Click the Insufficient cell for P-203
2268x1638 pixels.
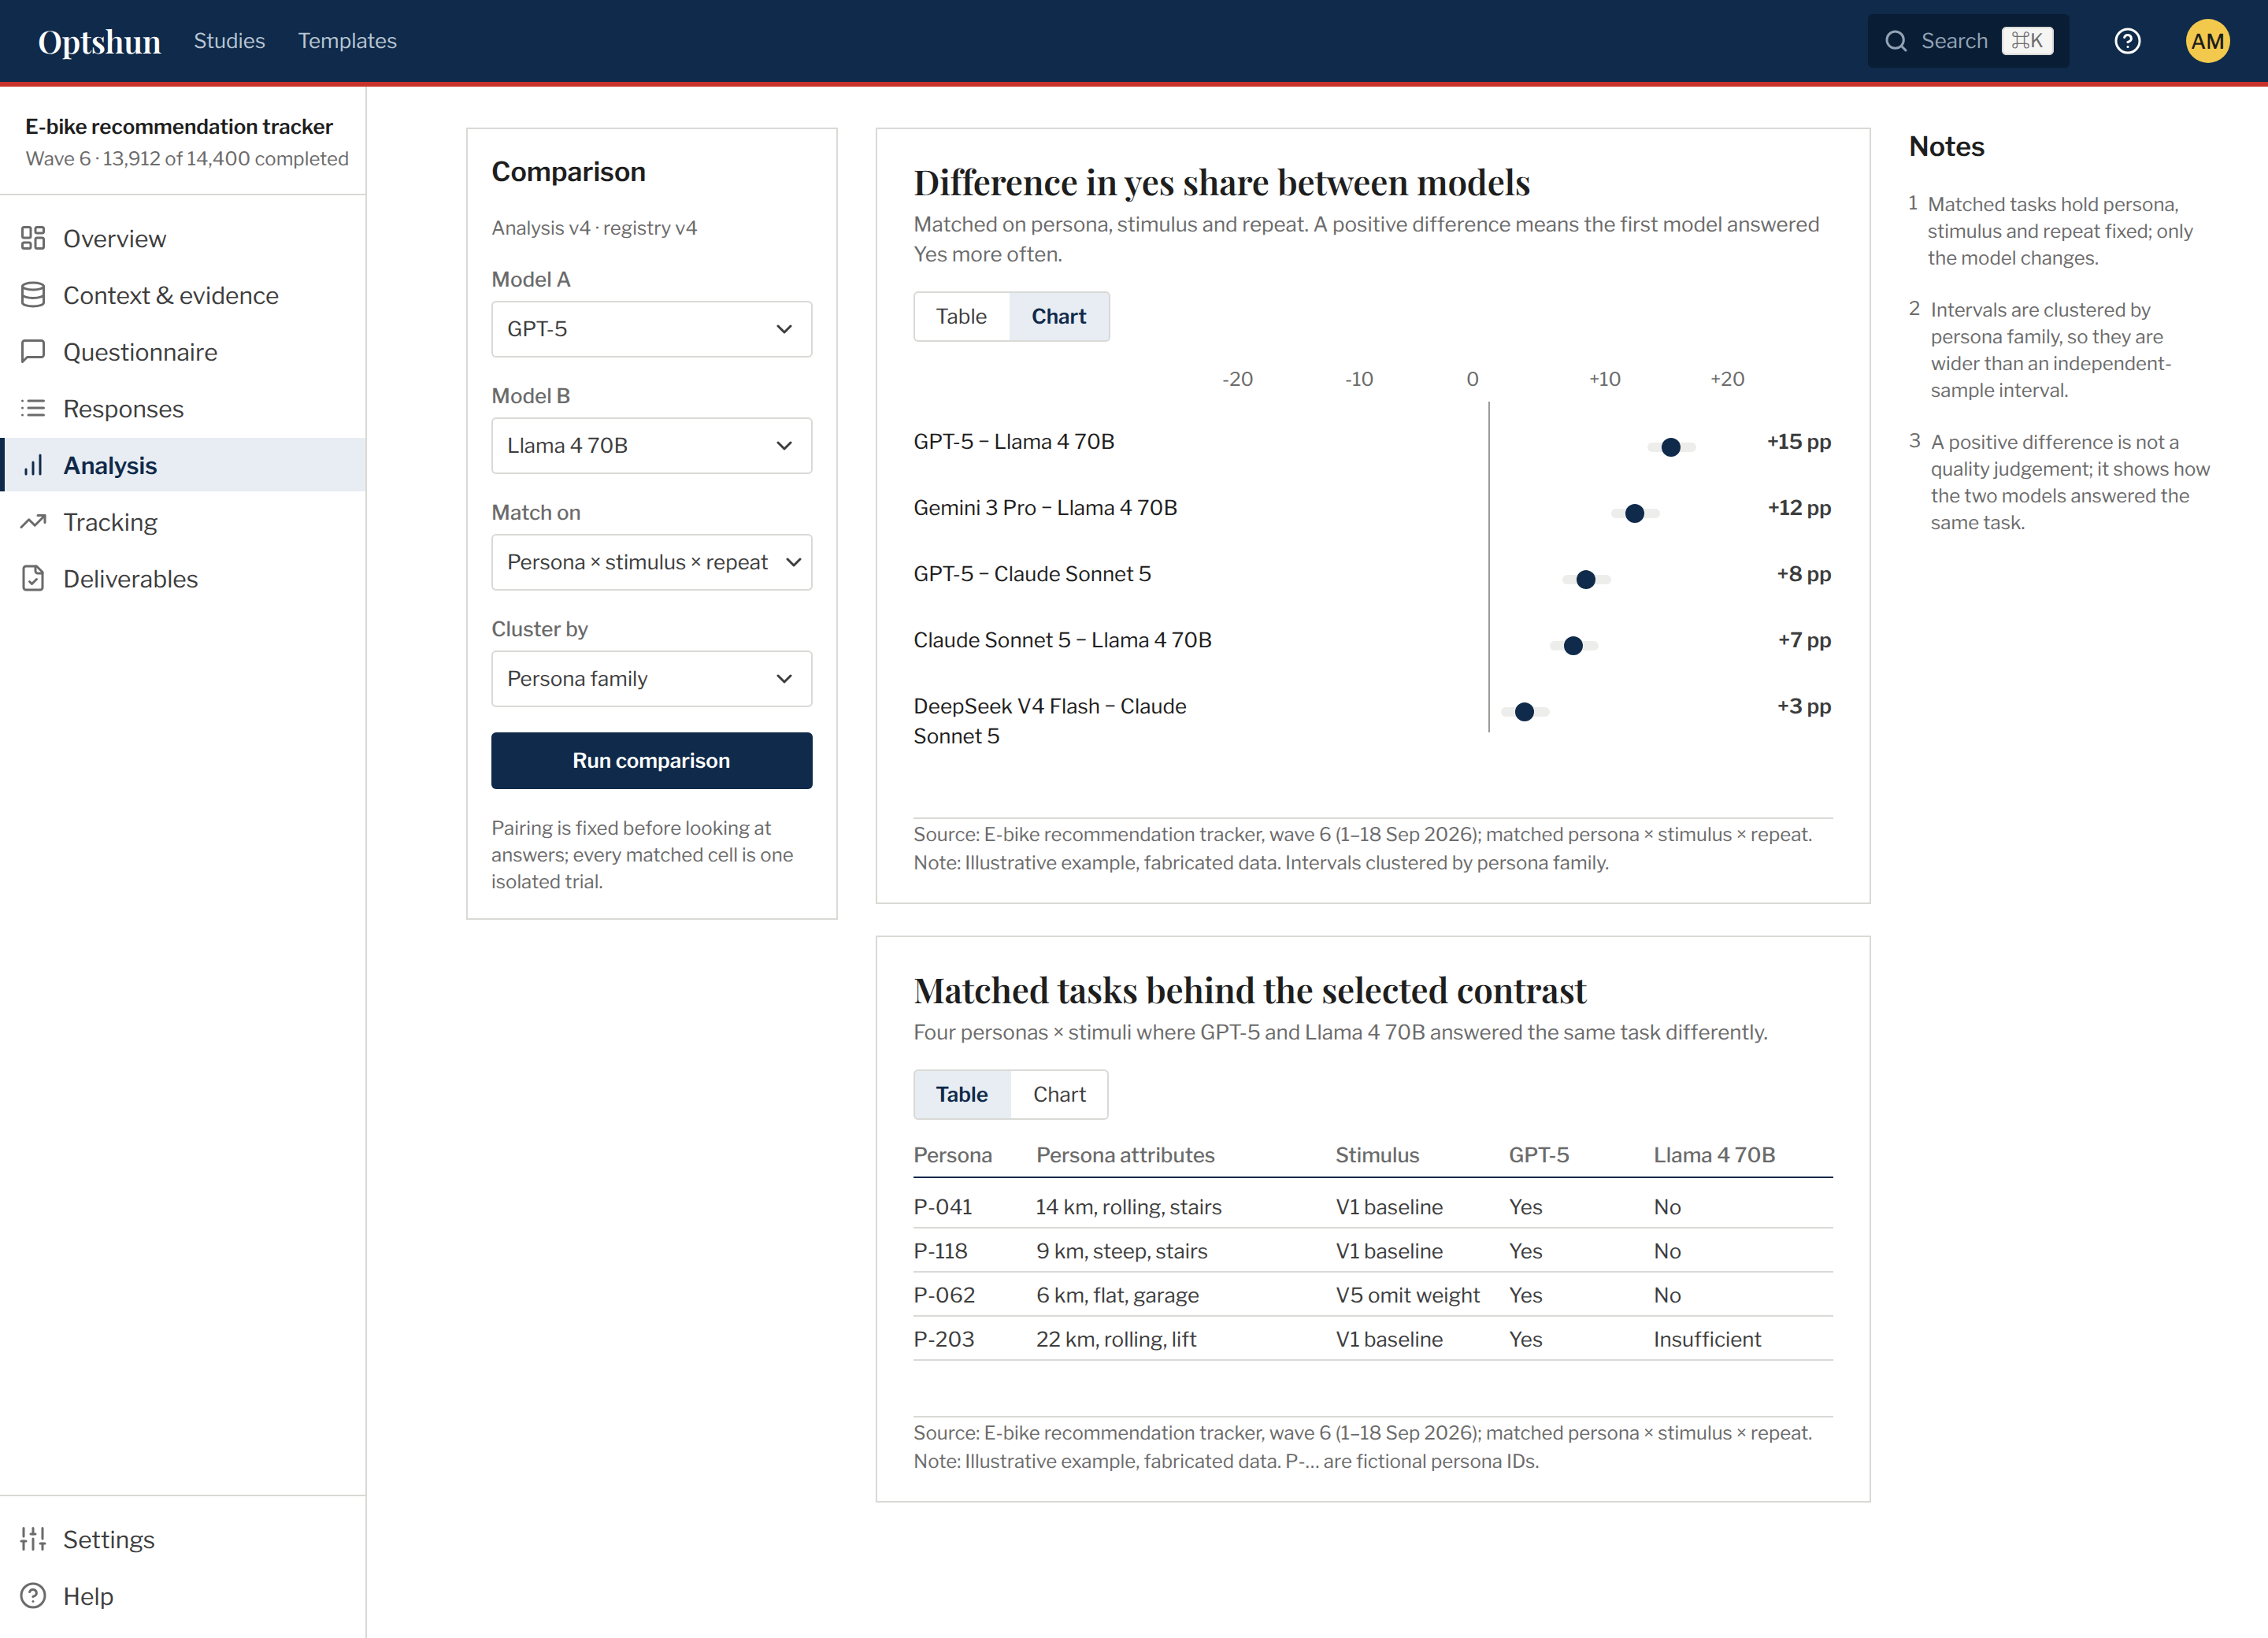coord(1707,1339)
